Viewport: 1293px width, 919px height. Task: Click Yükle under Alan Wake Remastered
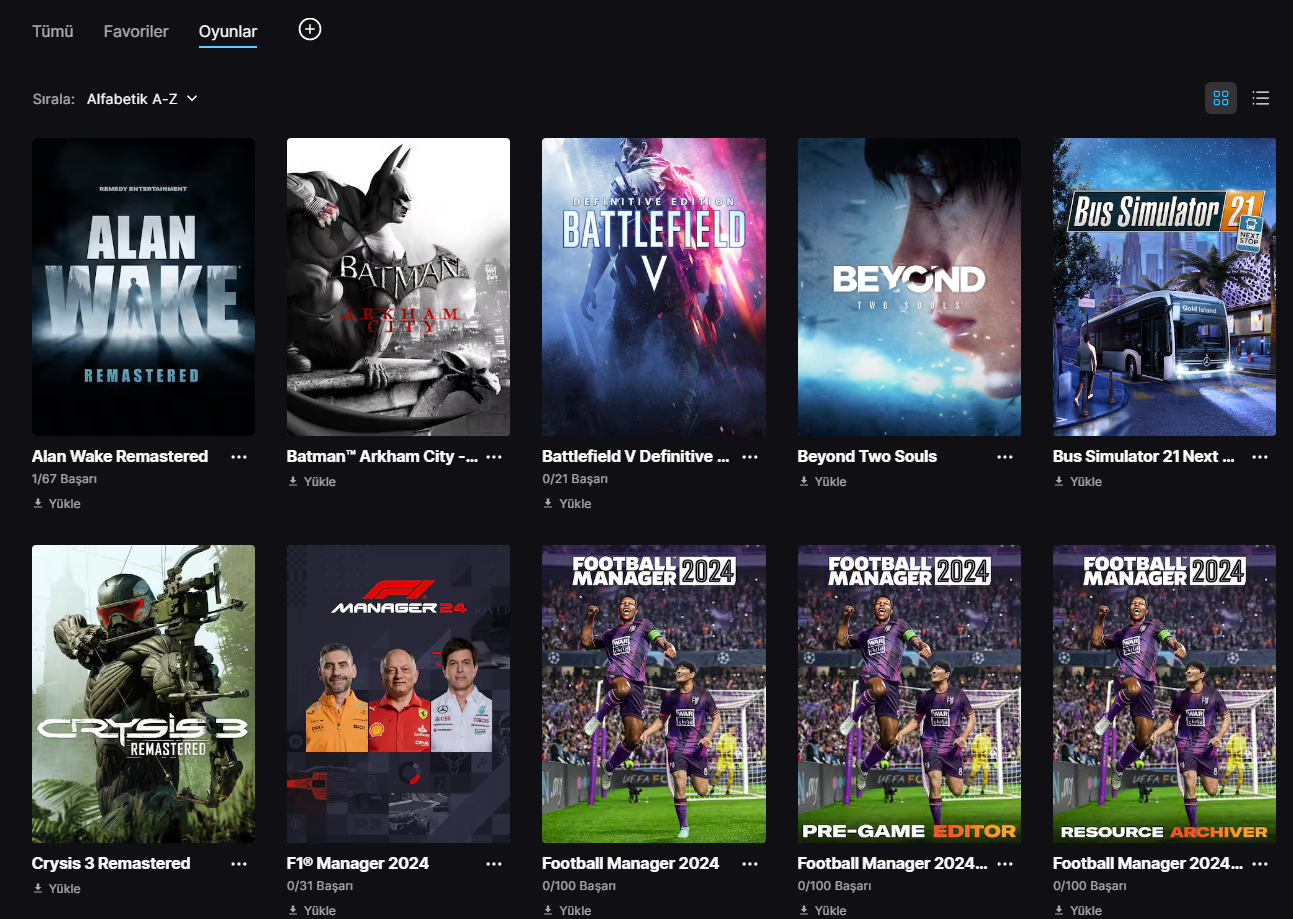pyautogui.click(x=57, y=504)
